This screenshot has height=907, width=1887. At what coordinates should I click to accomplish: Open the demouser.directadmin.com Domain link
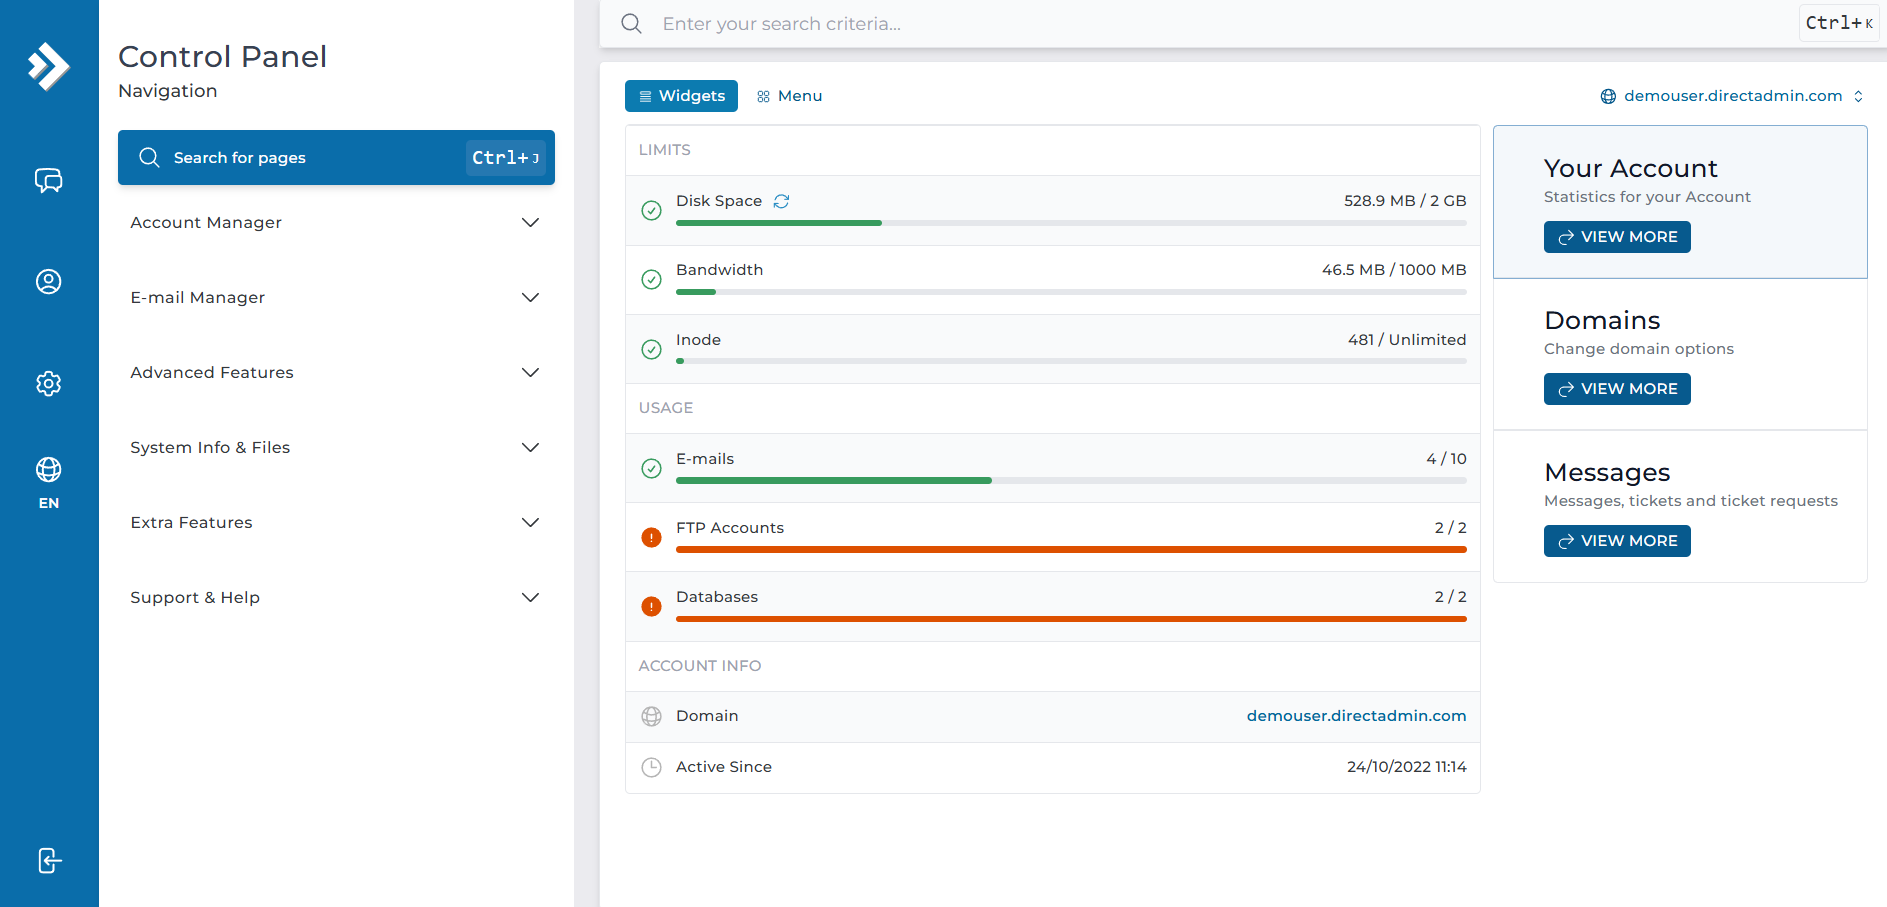(1356, 716)
